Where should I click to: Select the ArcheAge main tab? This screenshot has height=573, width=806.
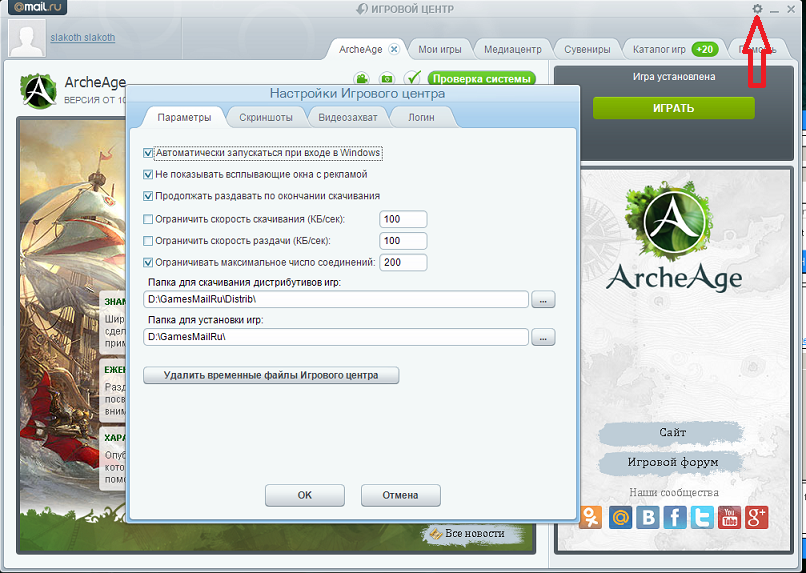[360, 49]
